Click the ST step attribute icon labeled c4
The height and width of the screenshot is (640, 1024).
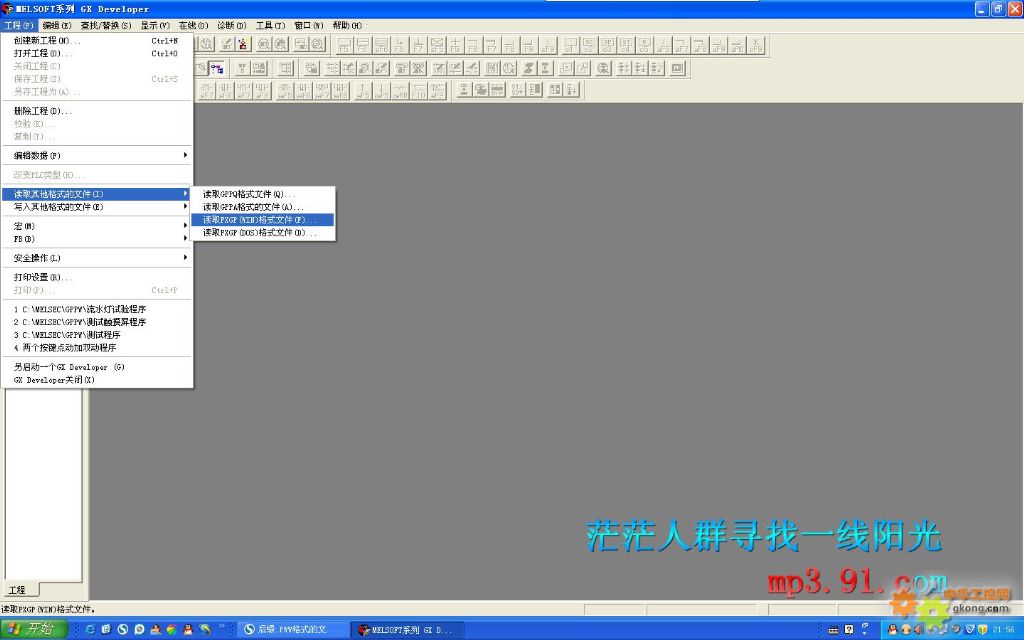point(626,45)
